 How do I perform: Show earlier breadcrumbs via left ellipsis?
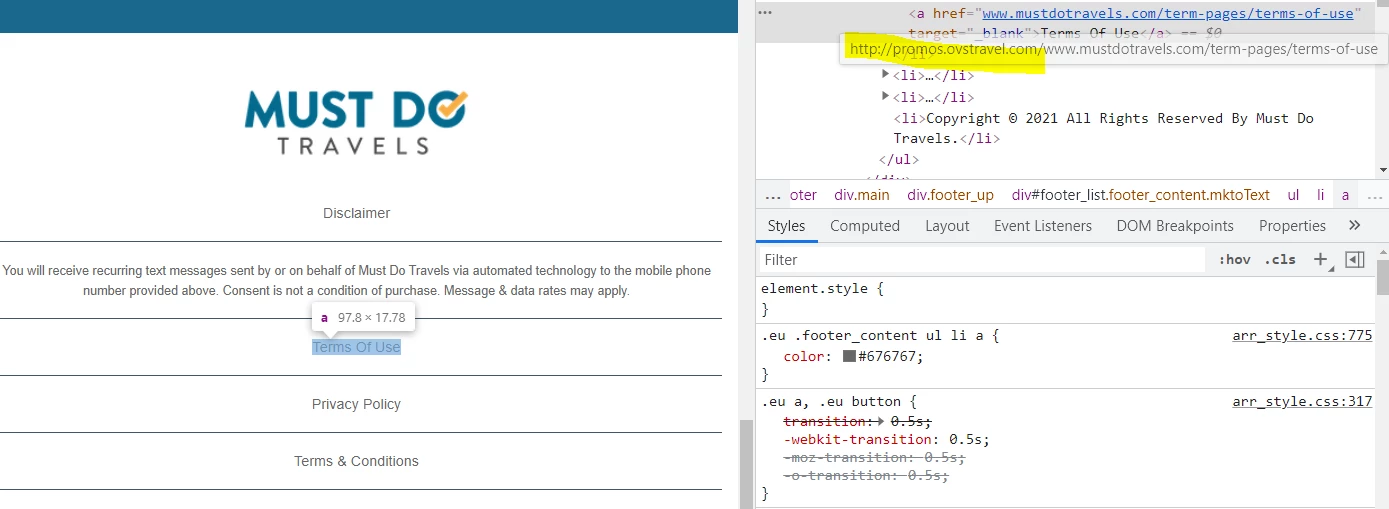tap(772, 195)
